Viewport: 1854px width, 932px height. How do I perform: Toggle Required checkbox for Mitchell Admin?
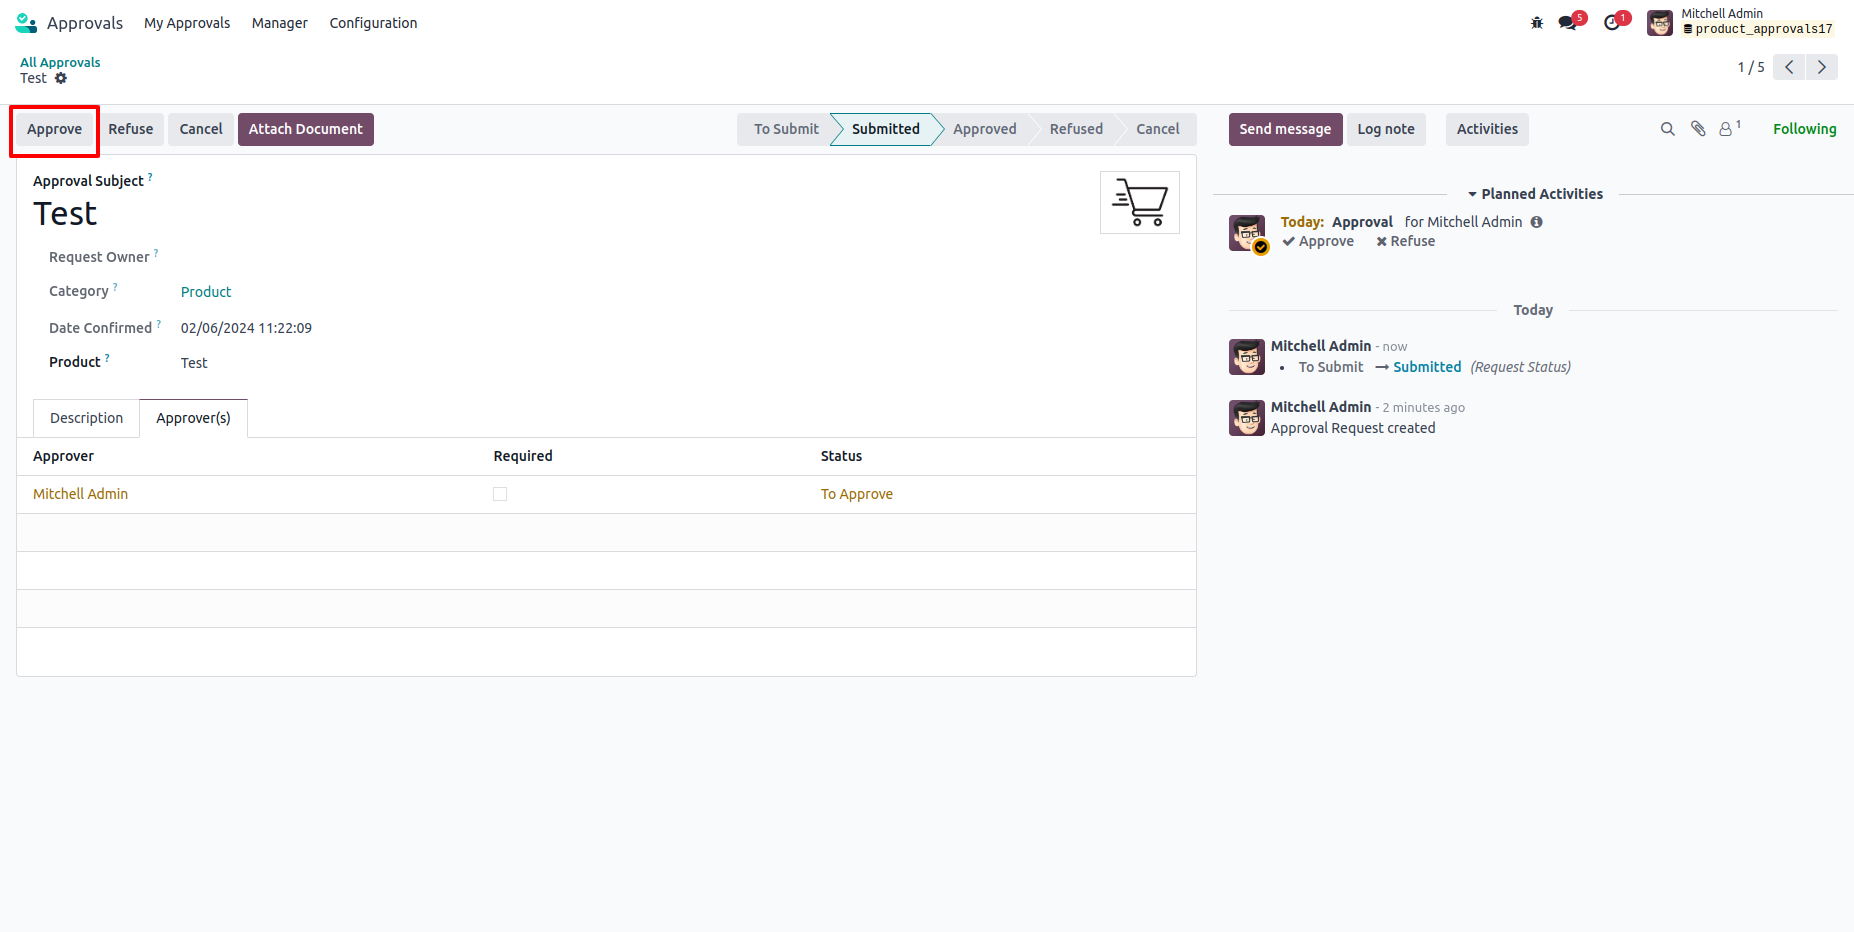tap(500, 494)
